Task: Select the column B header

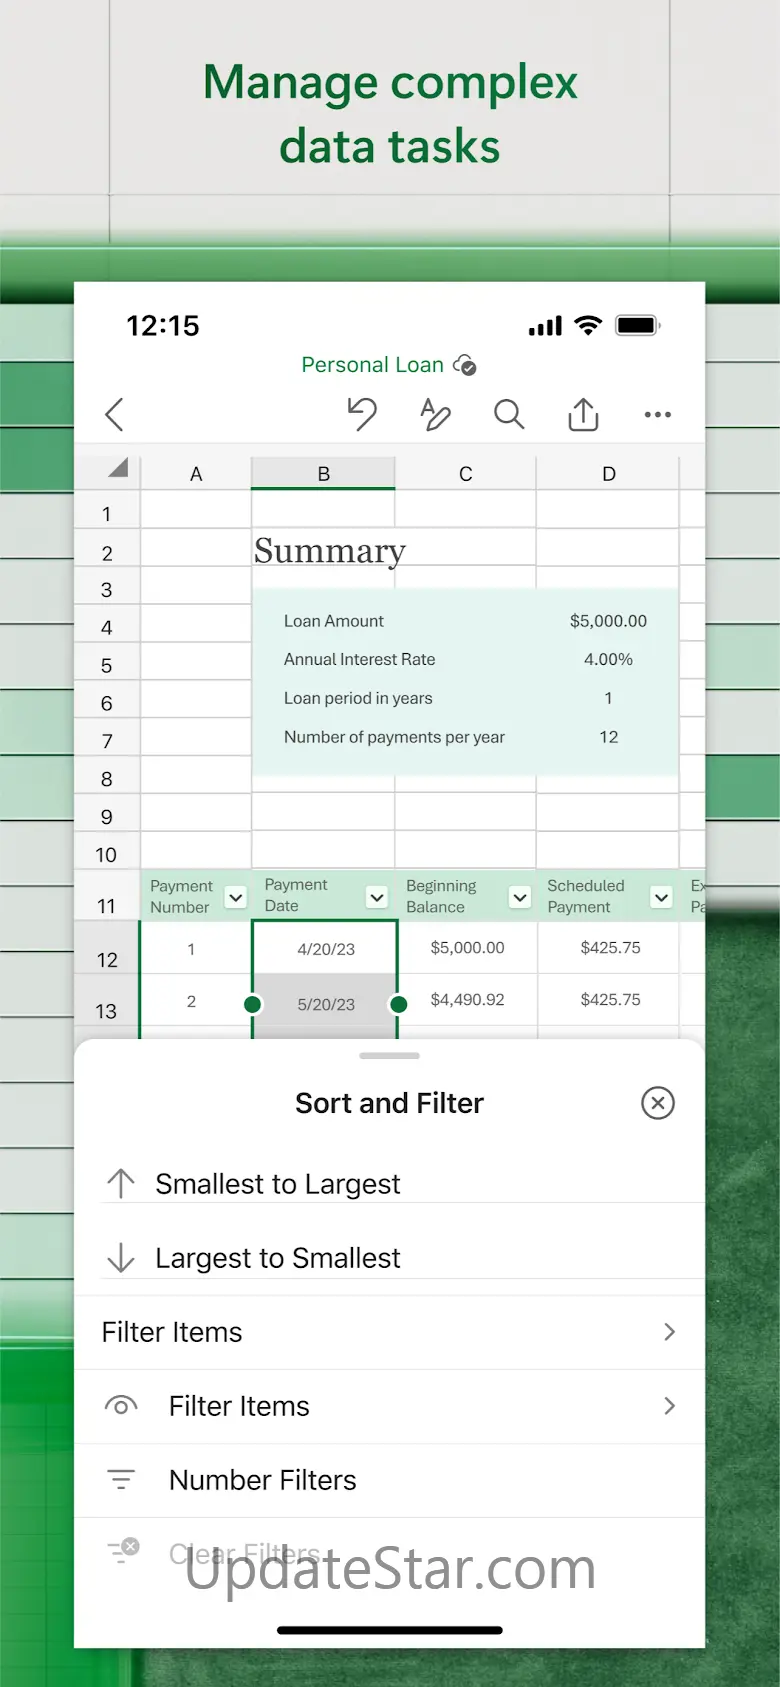Action: coord(323,474)
